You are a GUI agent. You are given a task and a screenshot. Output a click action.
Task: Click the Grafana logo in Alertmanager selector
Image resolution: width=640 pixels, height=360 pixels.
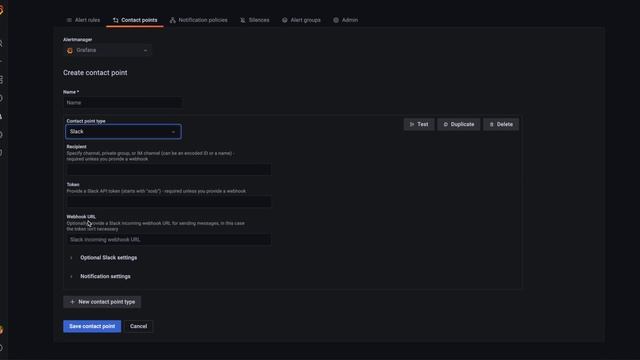70,51
